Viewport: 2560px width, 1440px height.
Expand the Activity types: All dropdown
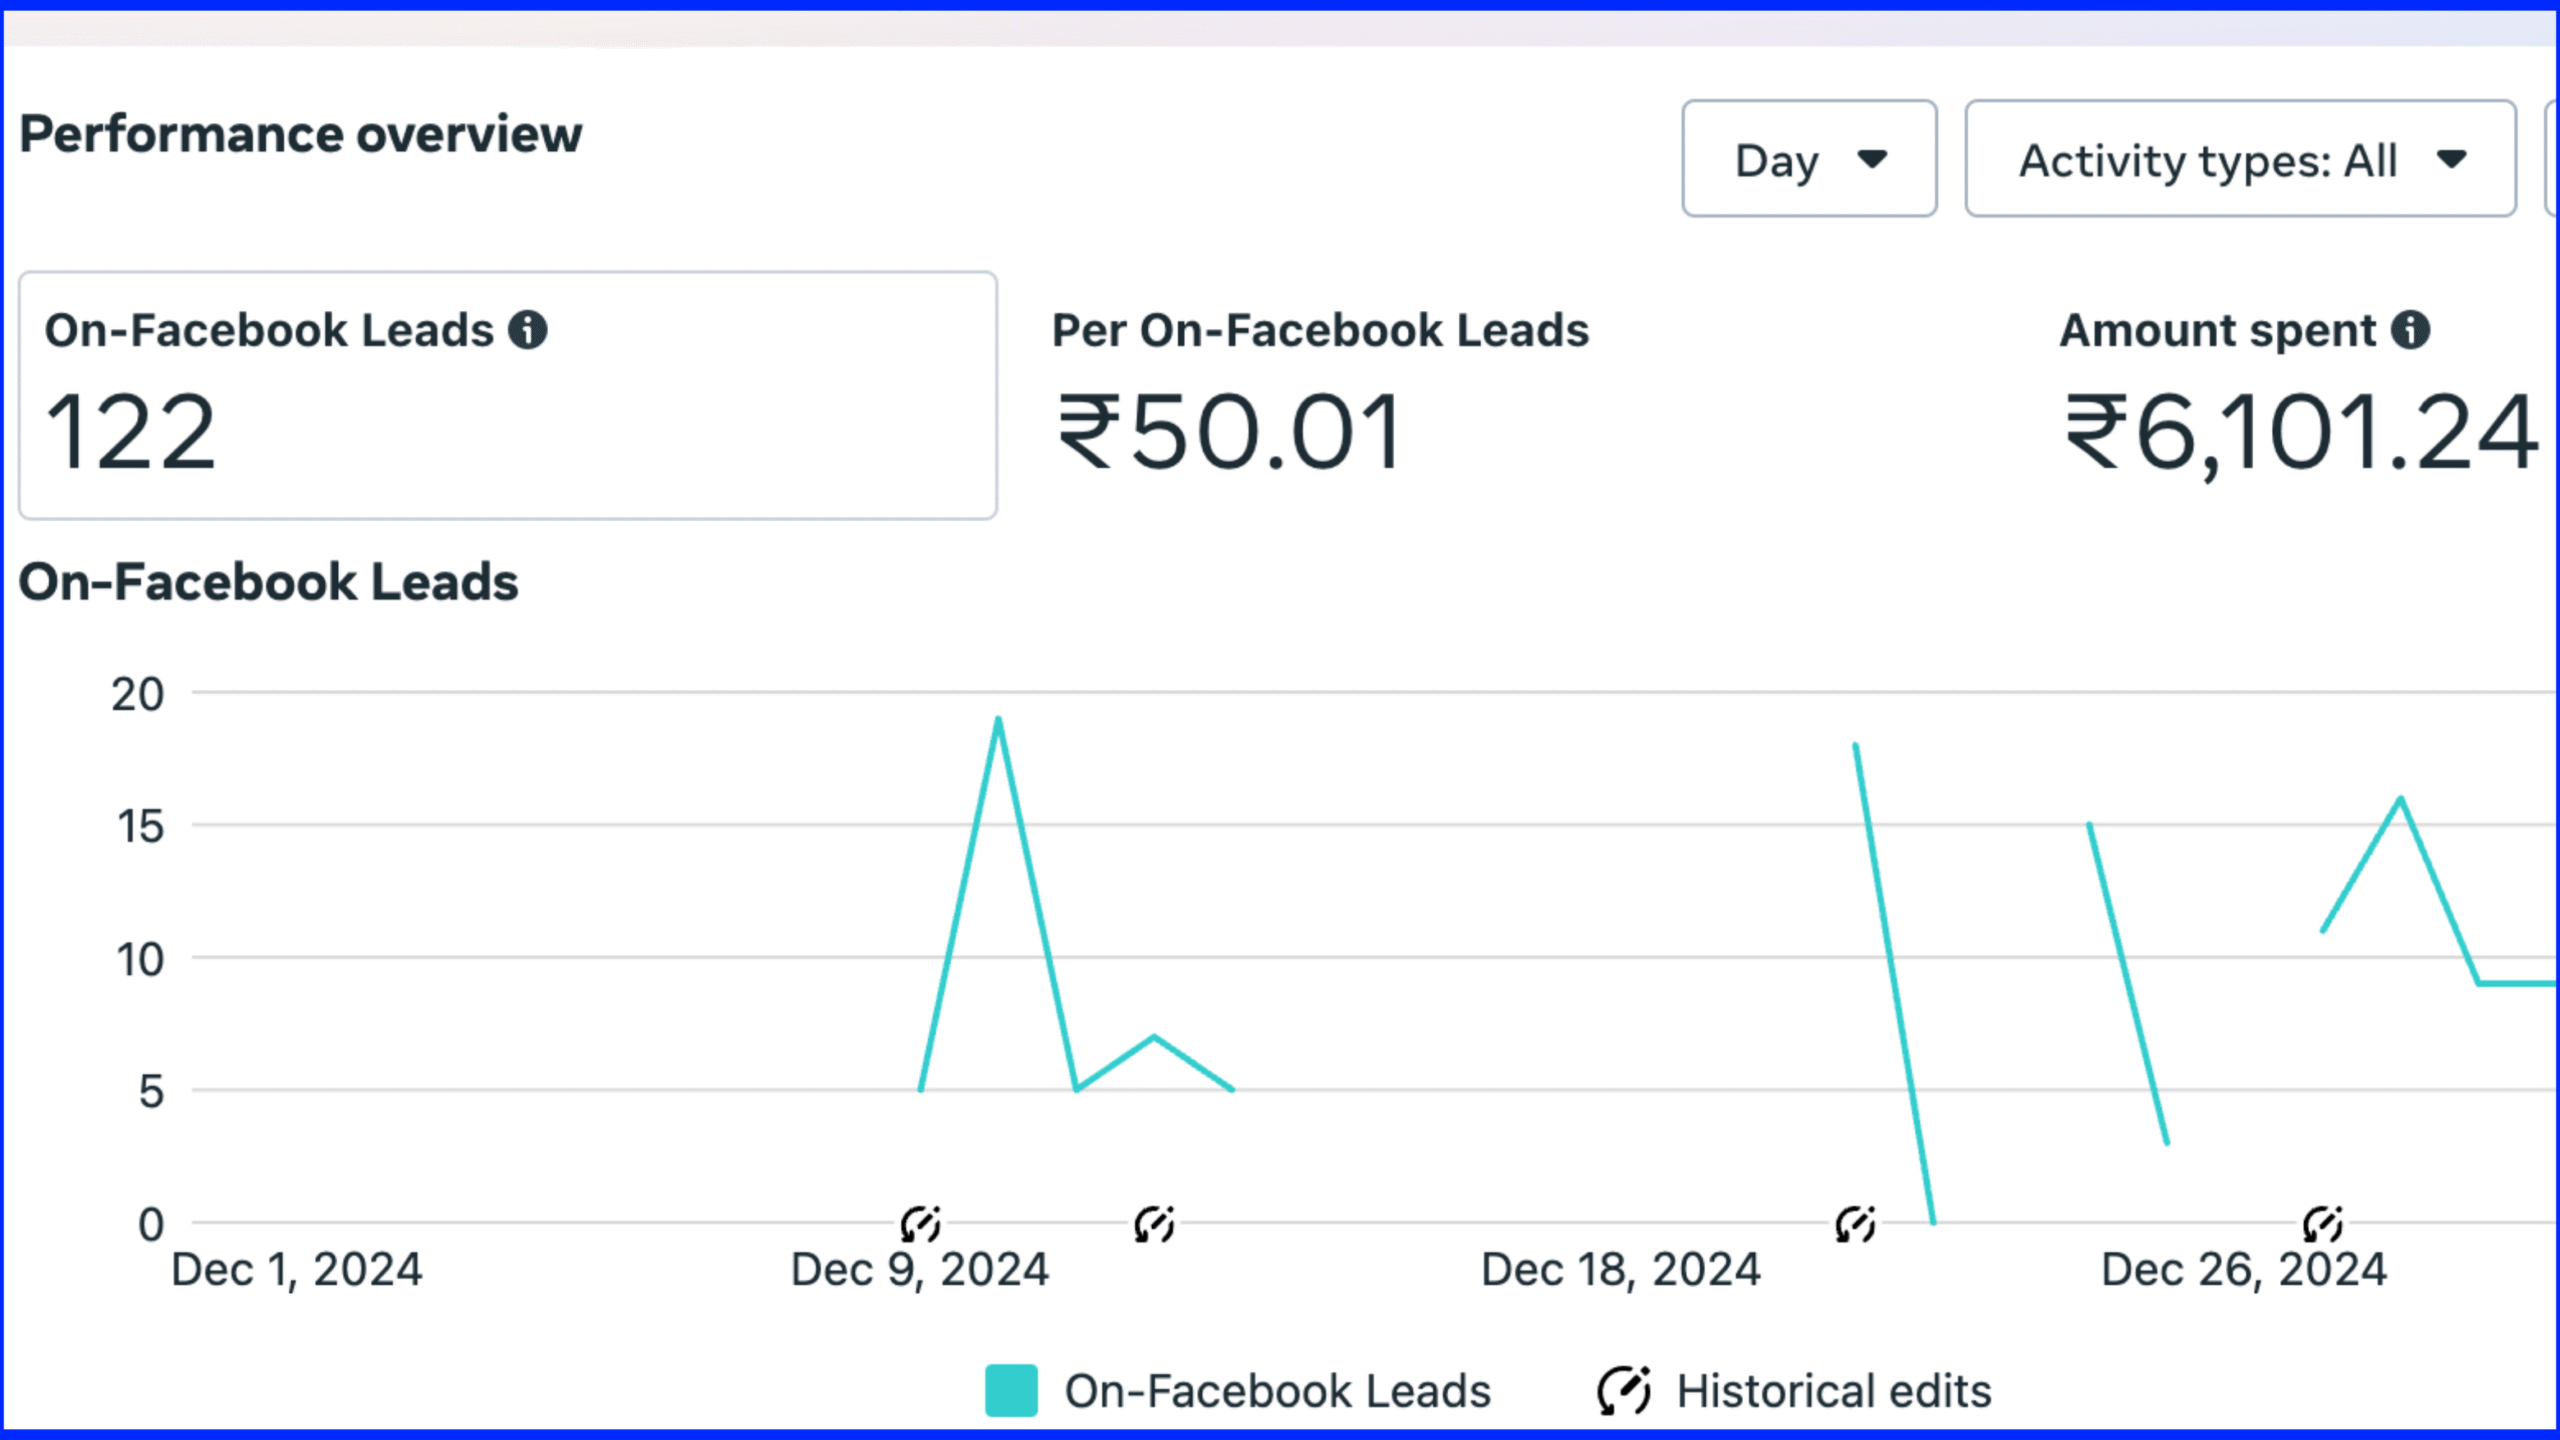tap(2240, 159)
